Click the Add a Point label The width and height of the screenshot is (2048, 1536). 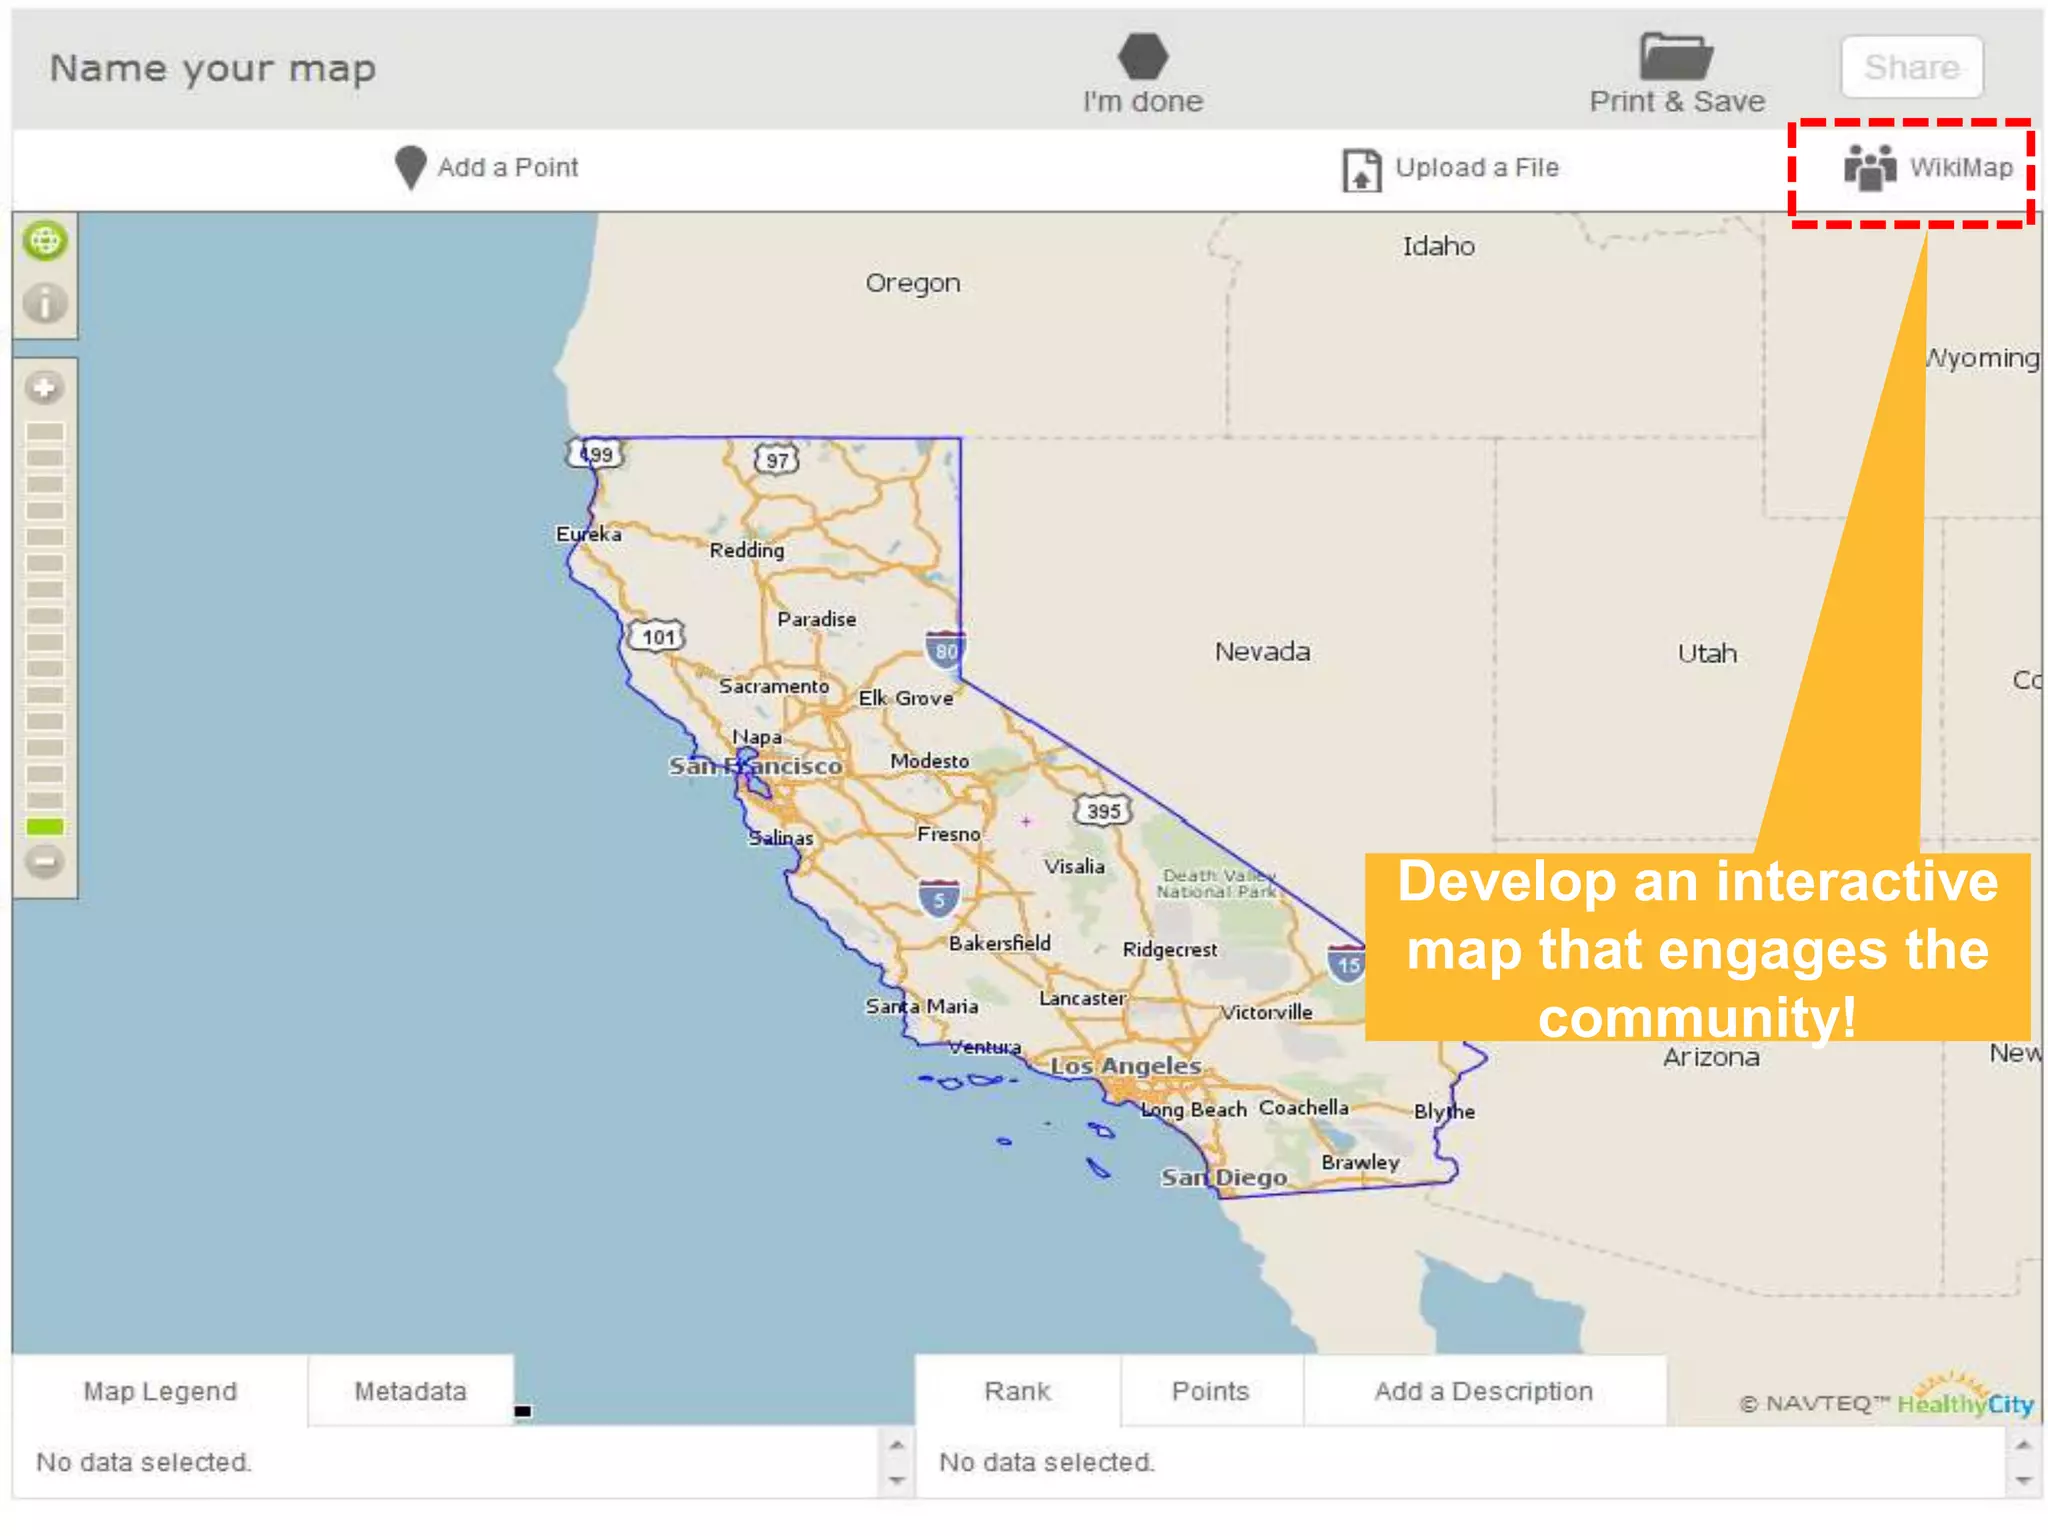(x=508, y=167)
